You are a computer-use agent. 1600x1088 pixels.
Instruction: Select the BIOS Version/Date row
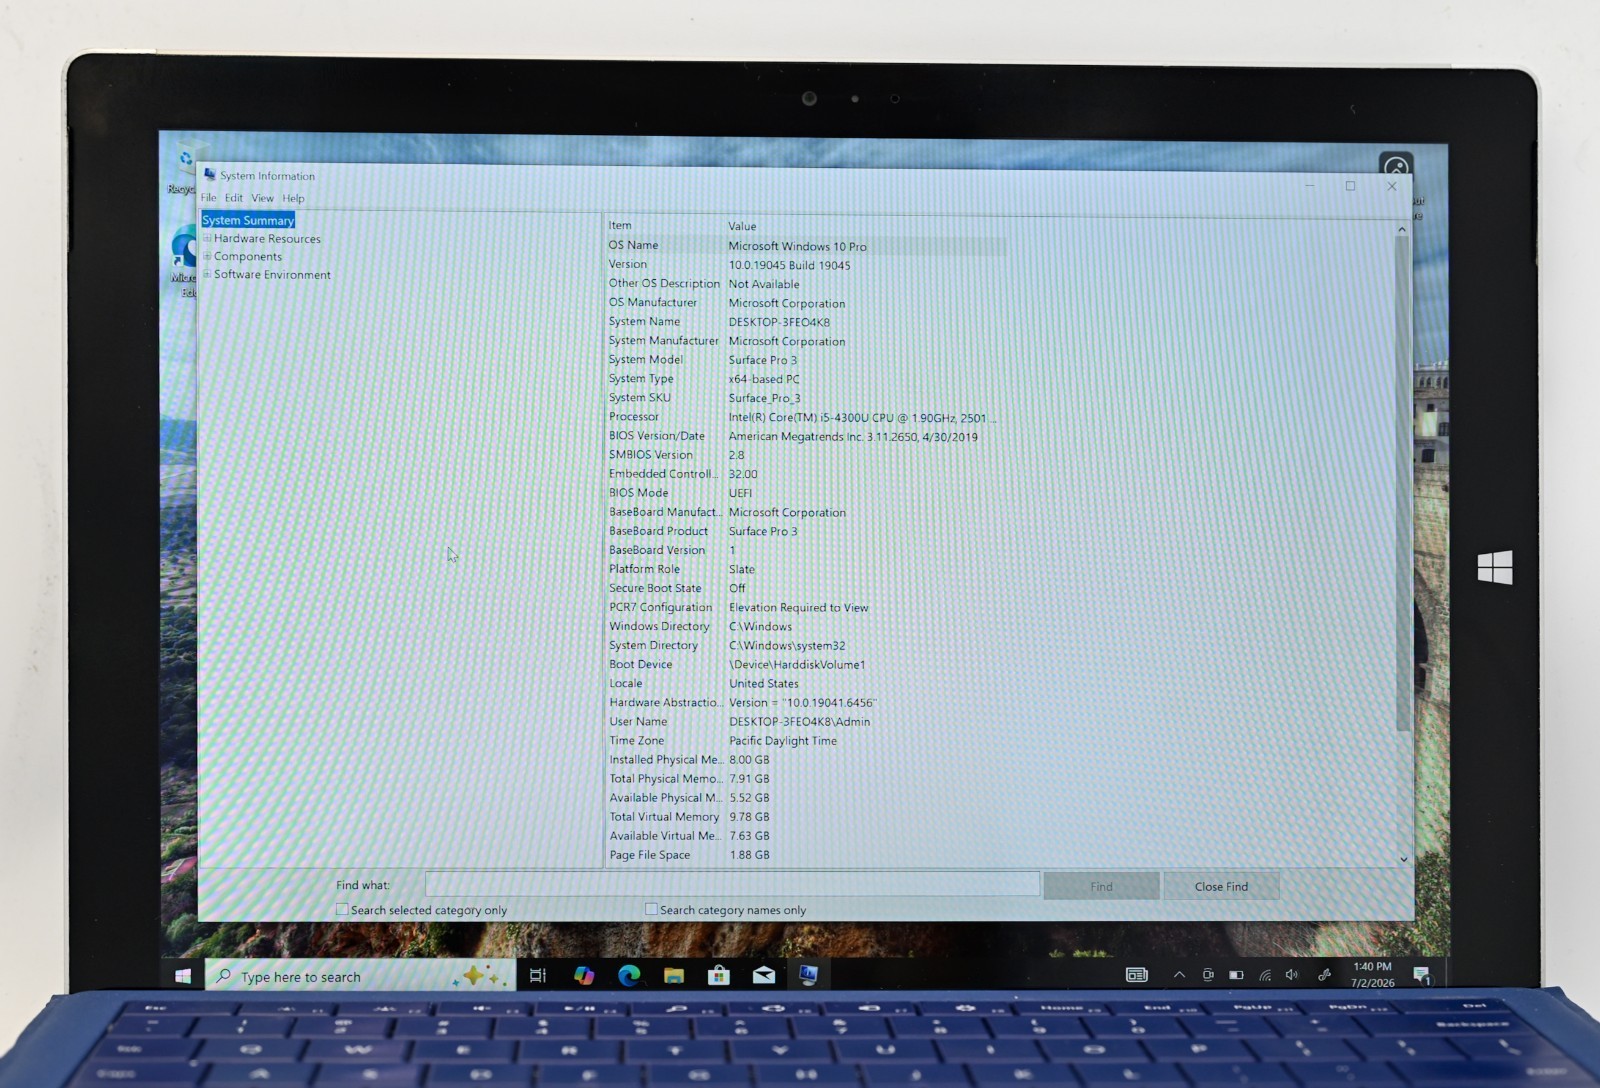(806, 436)
